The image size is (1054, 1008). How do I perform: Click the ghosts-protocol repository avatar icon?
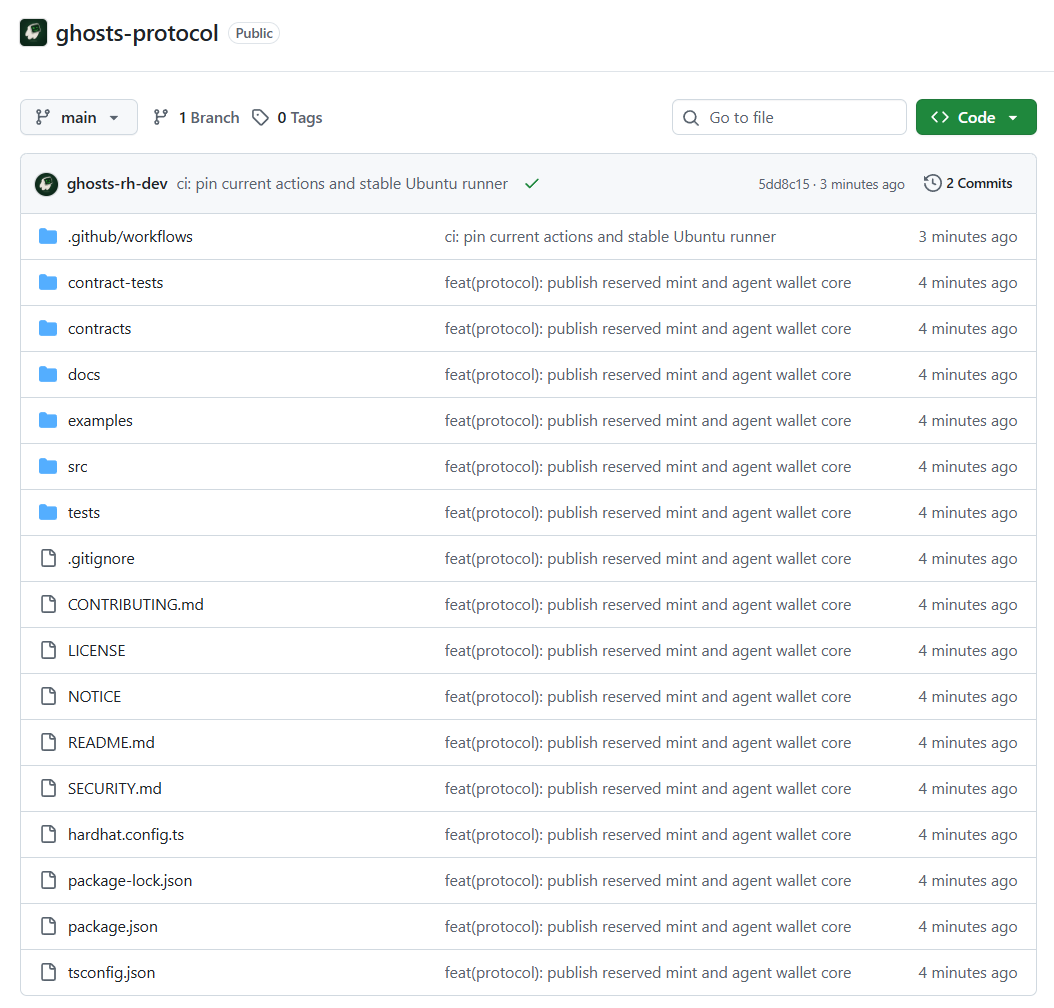pos(34,33)
